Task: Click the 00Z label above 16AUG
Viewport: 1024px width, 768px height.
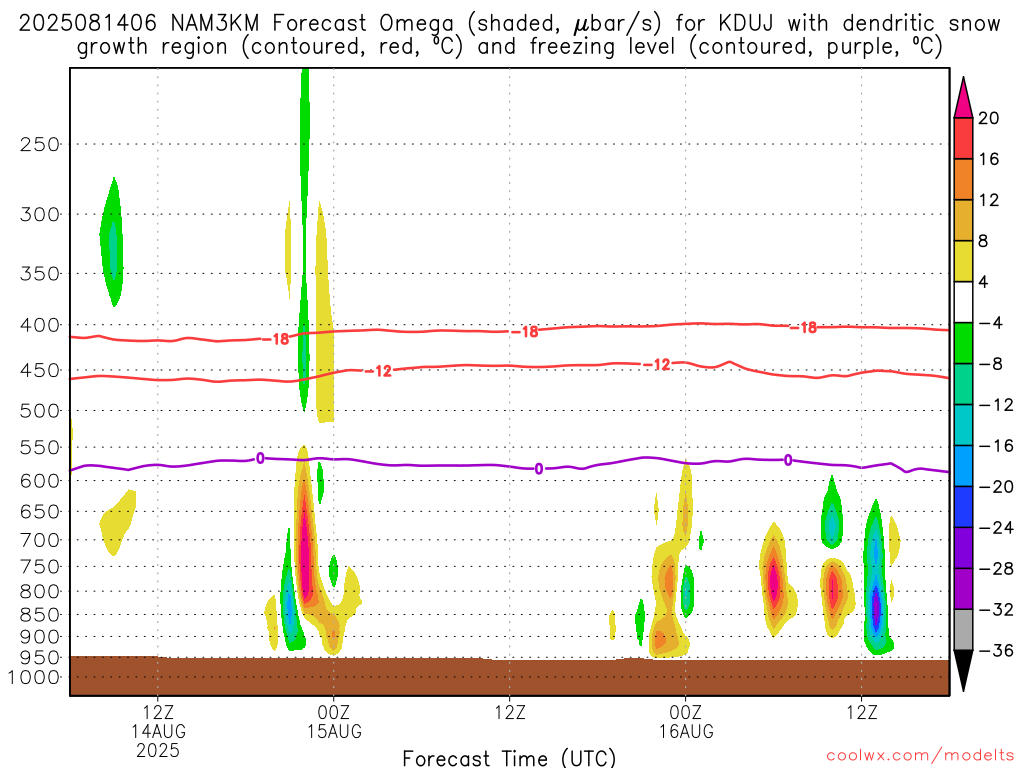Action: tap(686, 712)
